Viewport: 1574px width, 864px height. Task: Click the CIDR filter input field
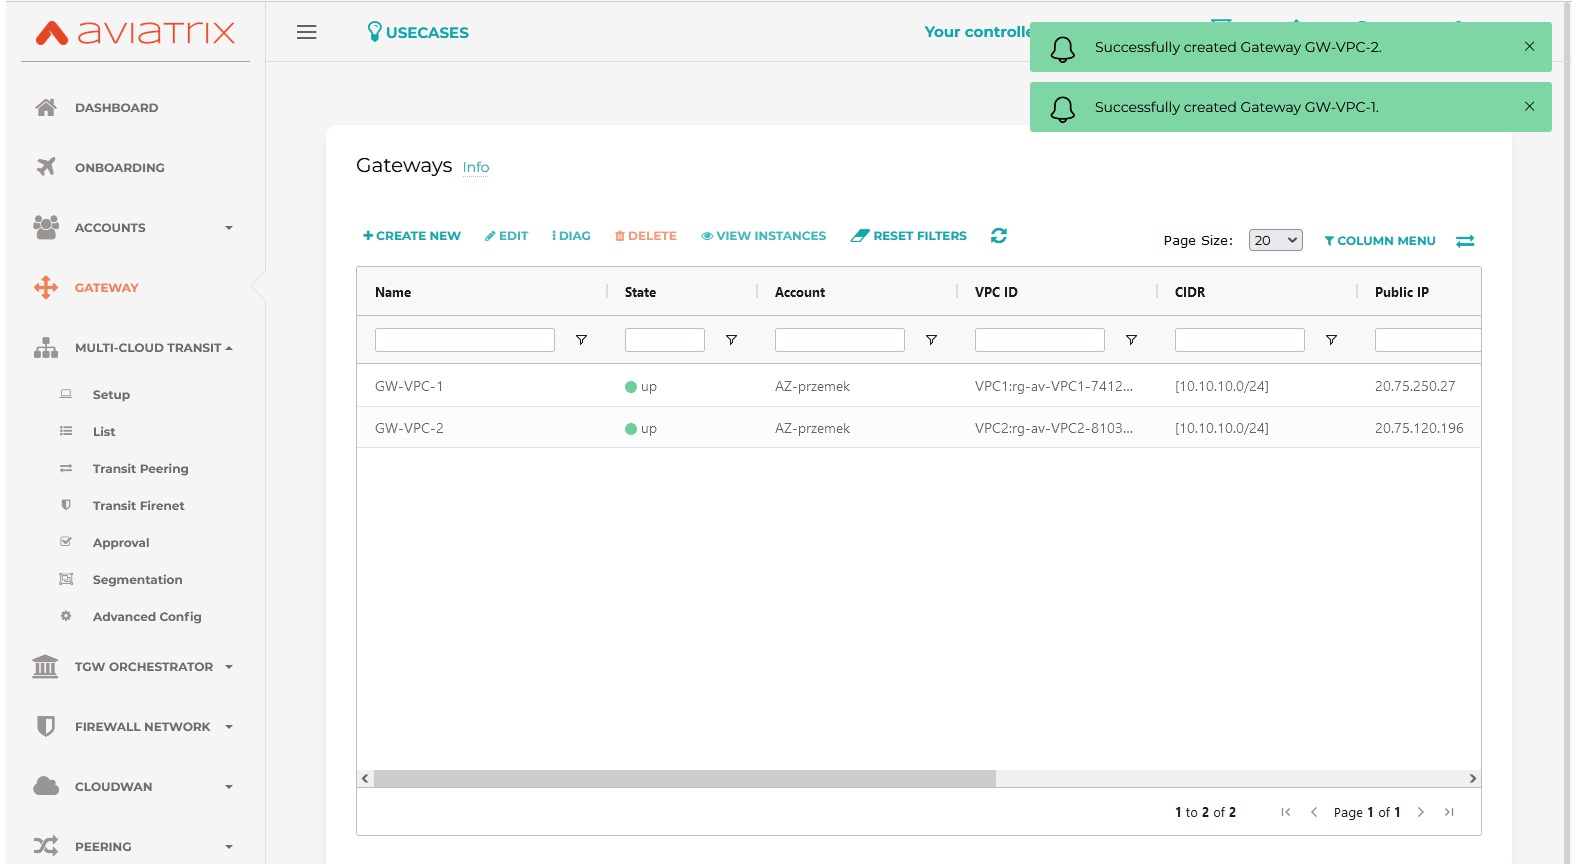tap(1240, 340)
